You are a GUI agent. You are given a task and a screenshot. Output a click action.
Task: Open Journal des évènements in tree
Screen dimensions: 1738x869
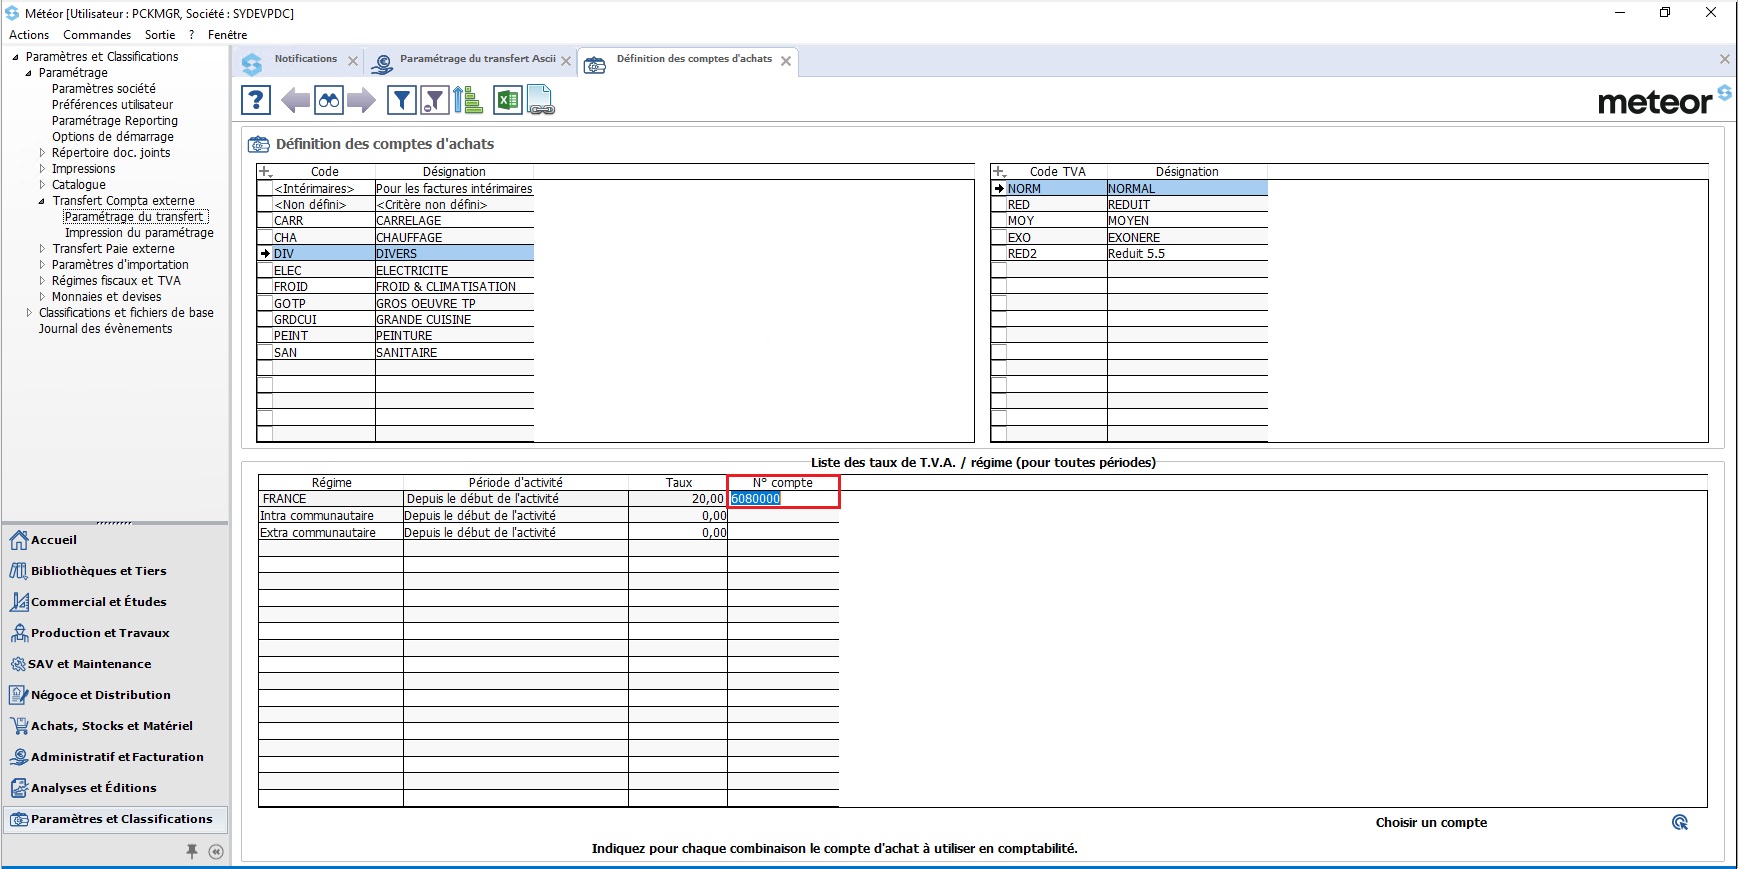point(105,329)
